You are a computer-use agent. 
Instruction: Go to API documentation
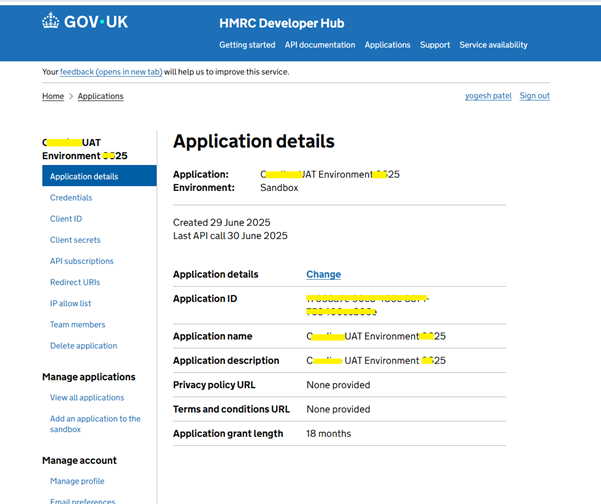[x=320, y=45]
